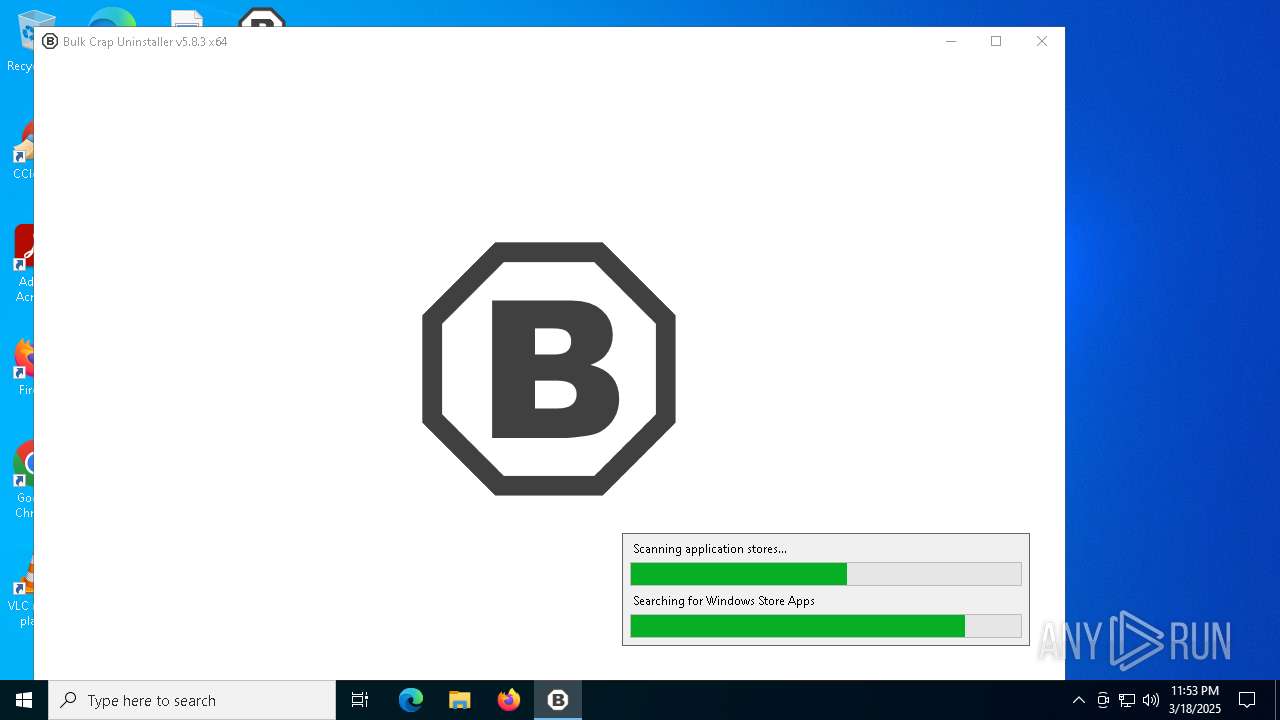Click the 'Scanning application stores...' status text

[x=710, y=549]
